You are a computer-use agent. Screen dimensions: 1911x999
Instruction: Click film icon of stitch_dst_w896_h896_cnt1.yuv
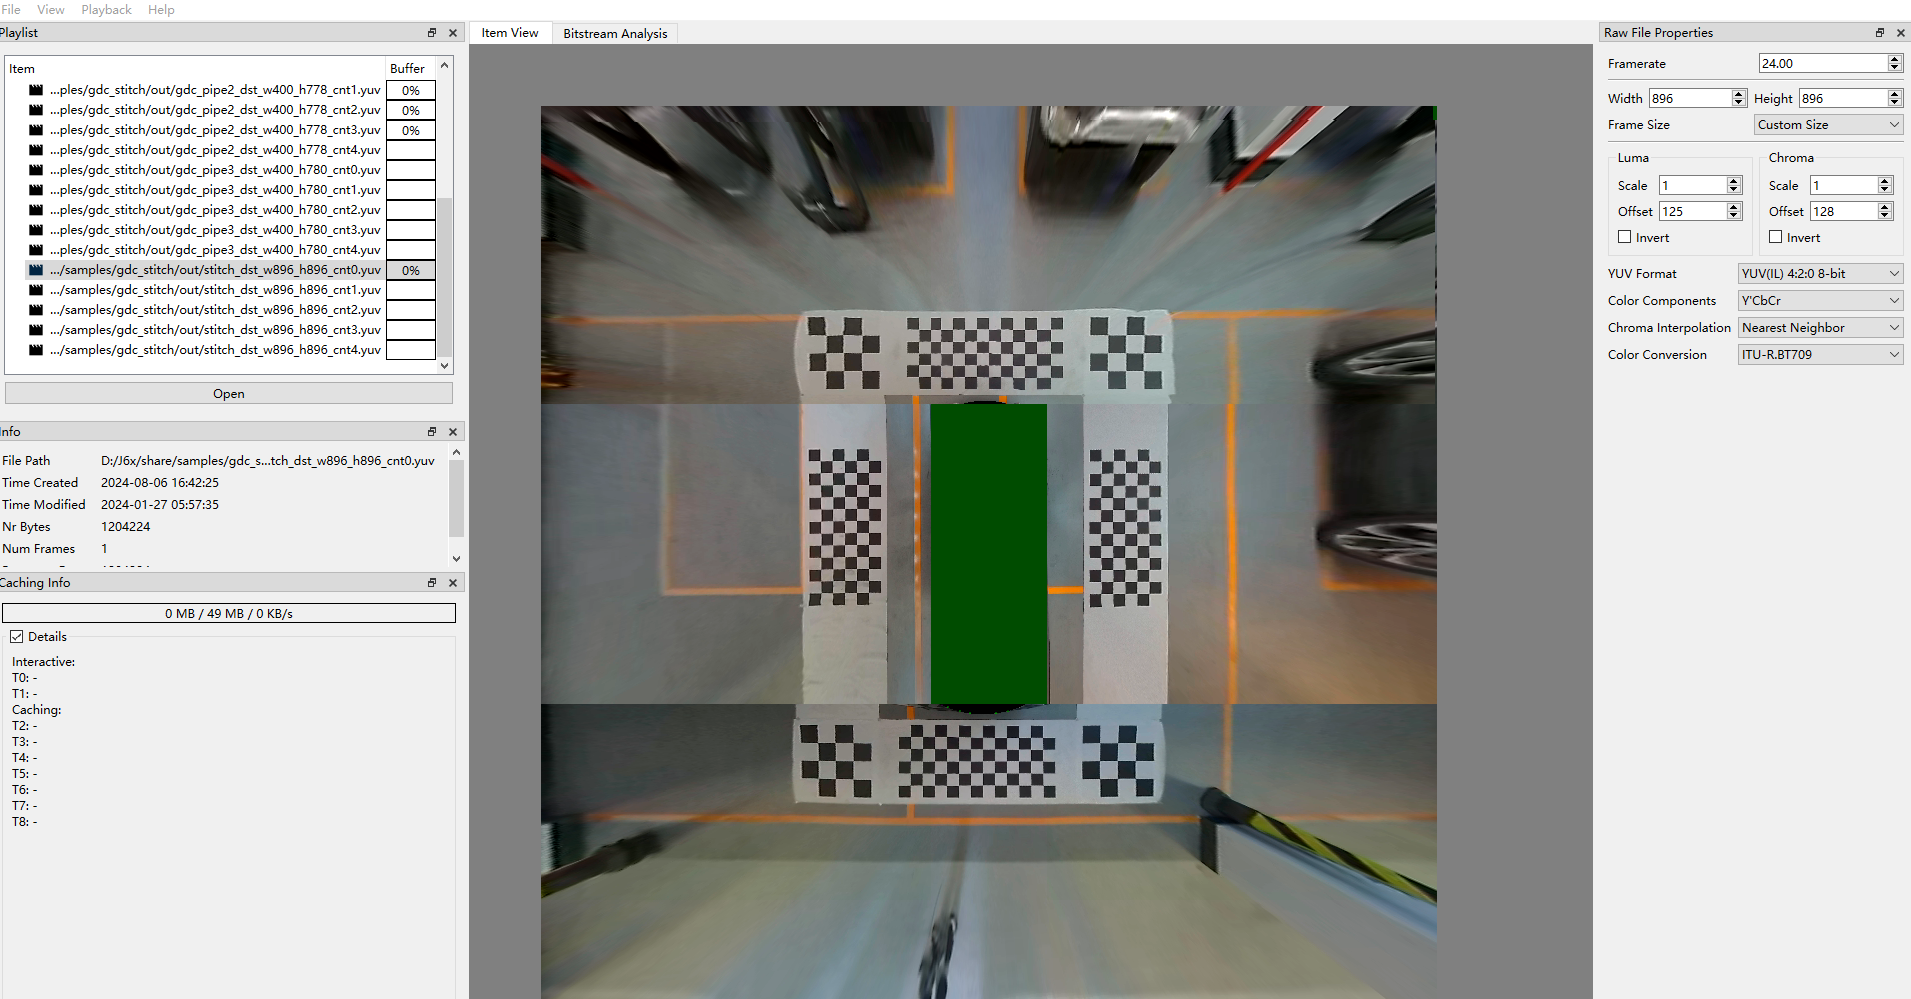click(x=36, y=290)
